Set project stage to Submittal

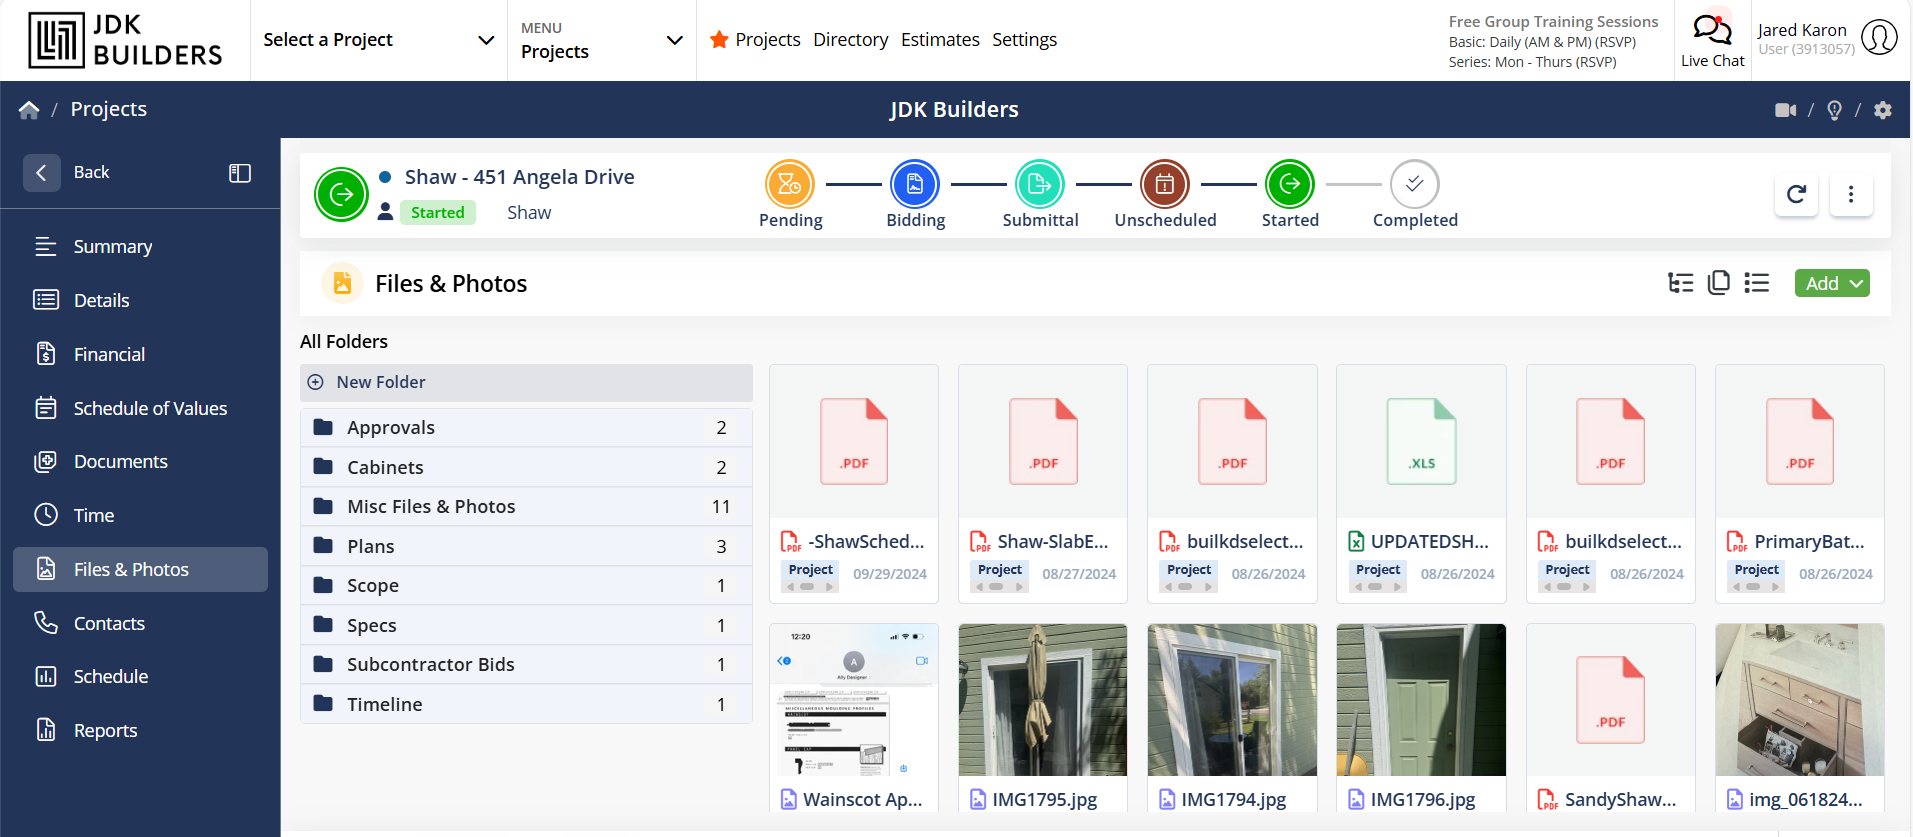1040,185
